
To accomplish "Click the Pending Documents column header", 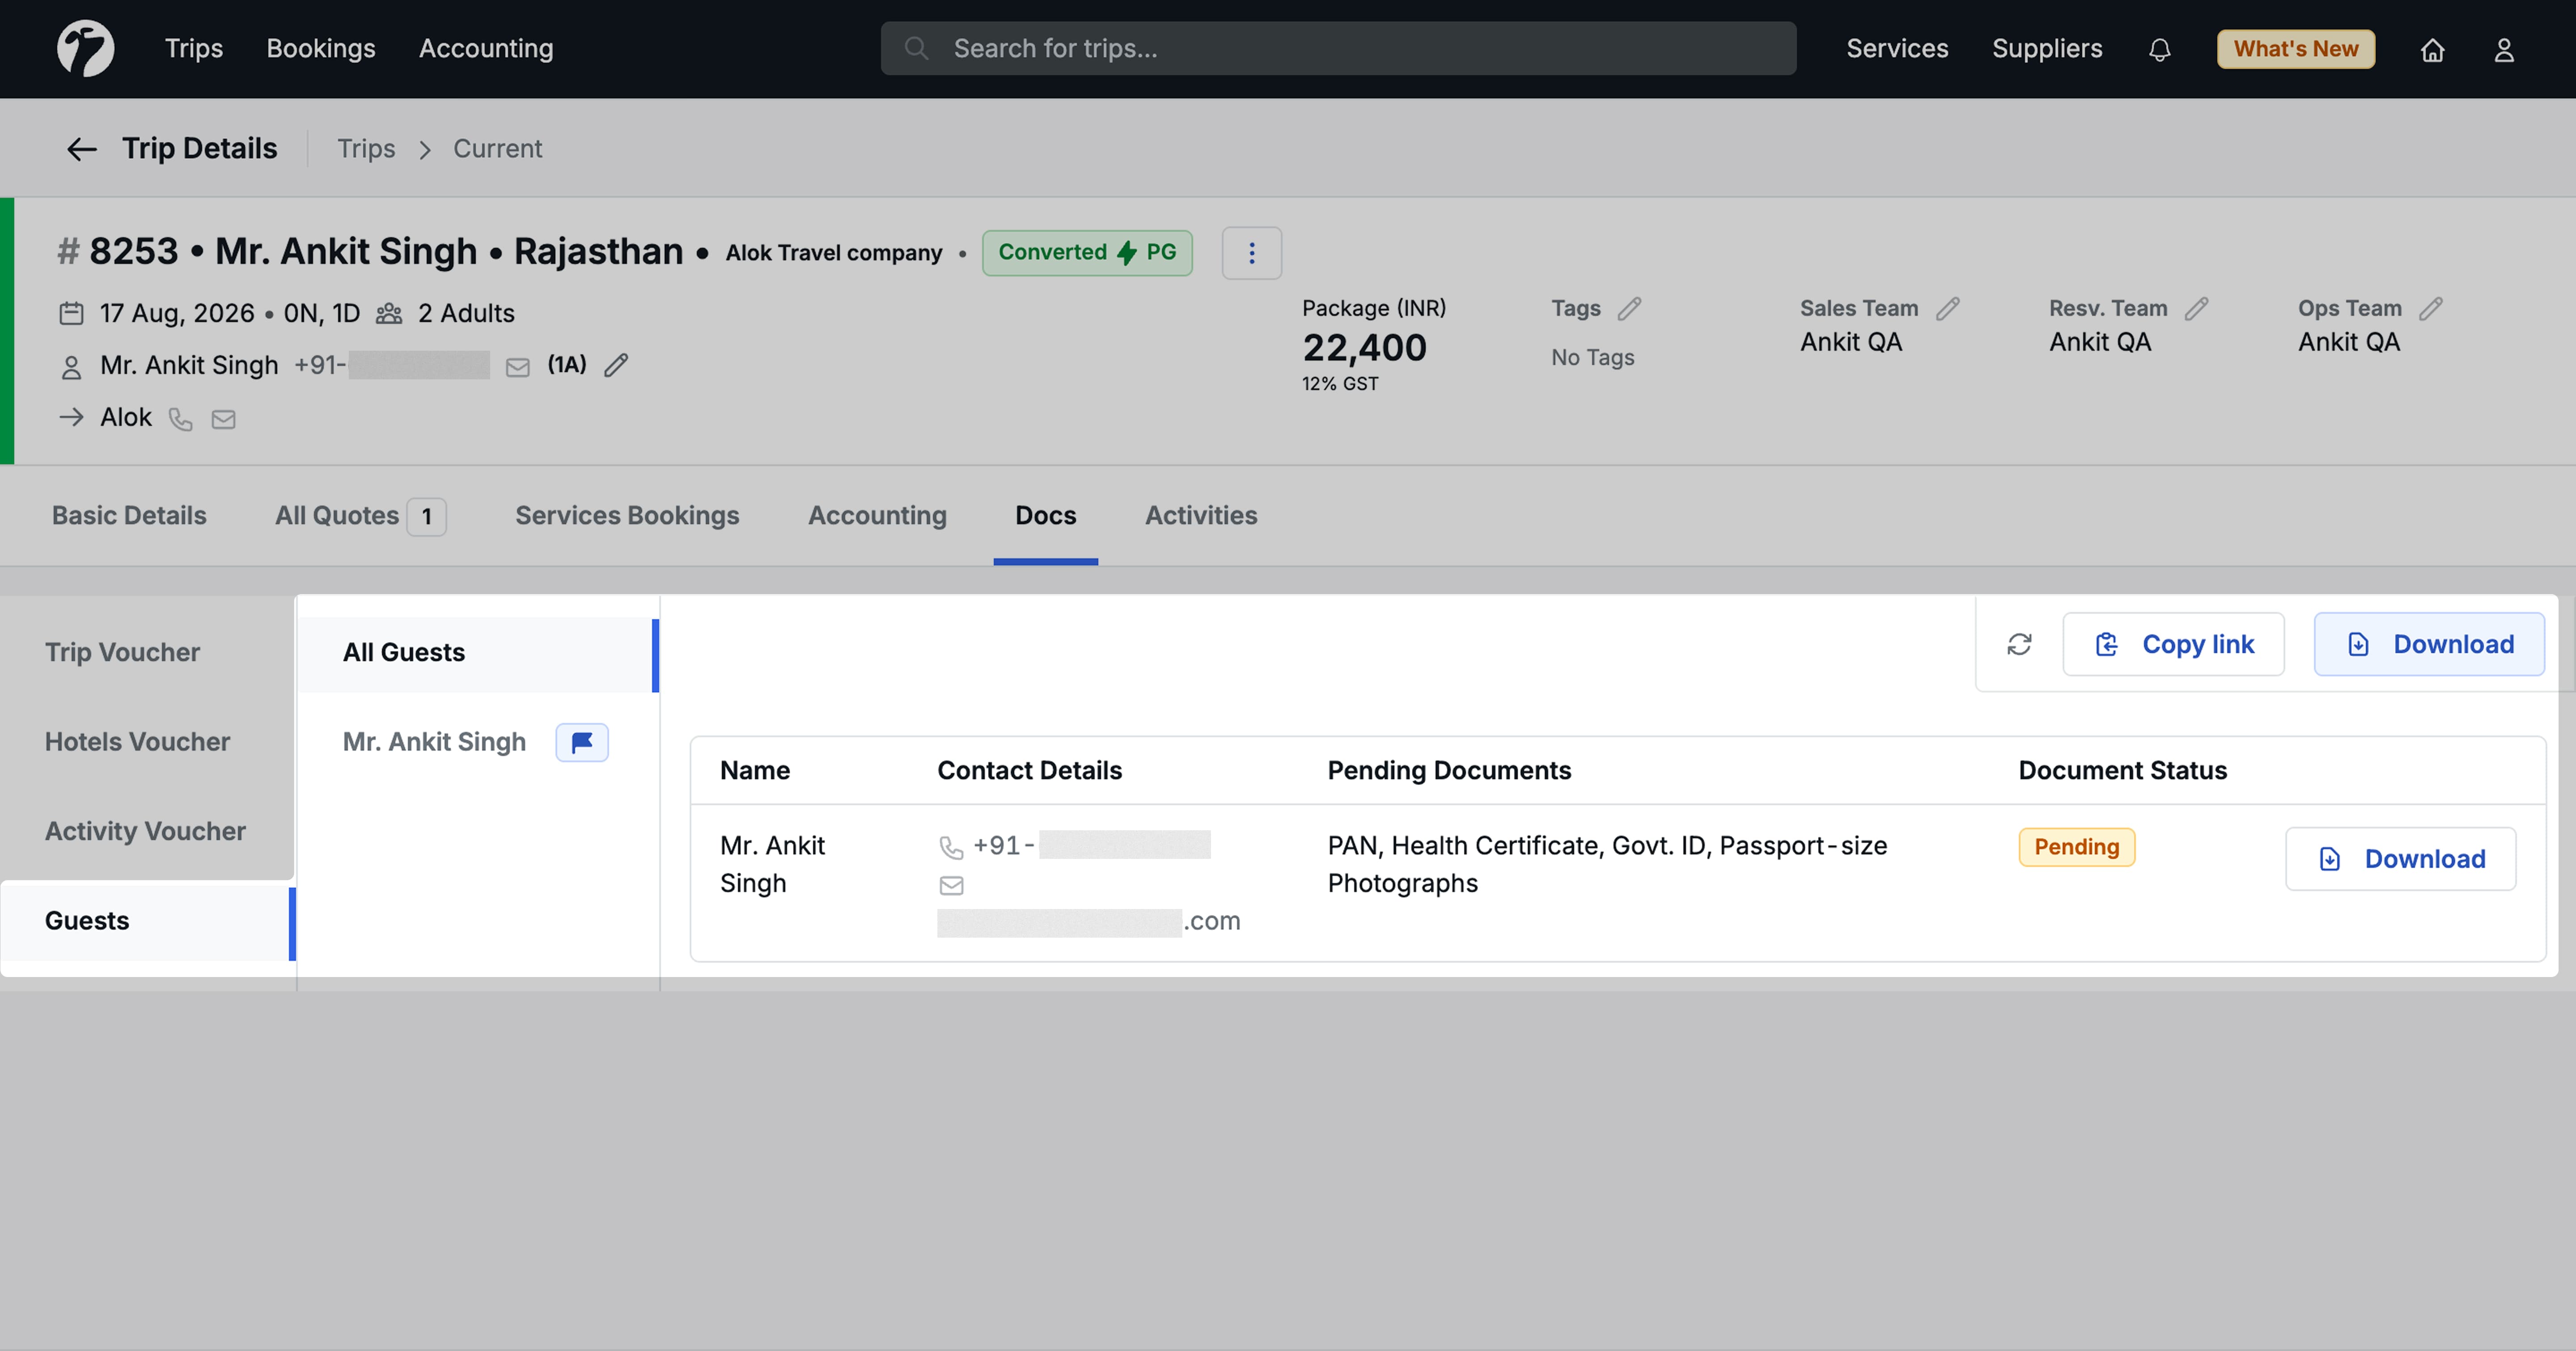I will click(1449, 770).
